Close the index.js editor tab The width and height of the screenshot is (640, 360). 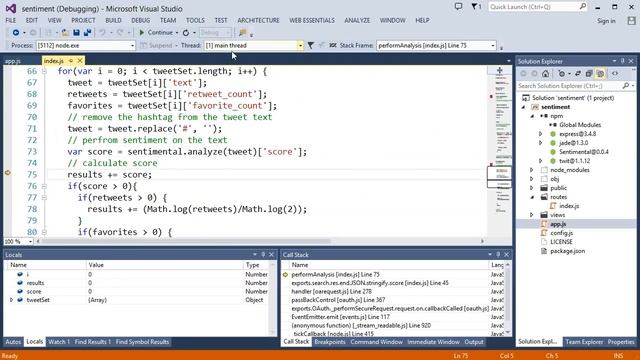pos(80,61)
